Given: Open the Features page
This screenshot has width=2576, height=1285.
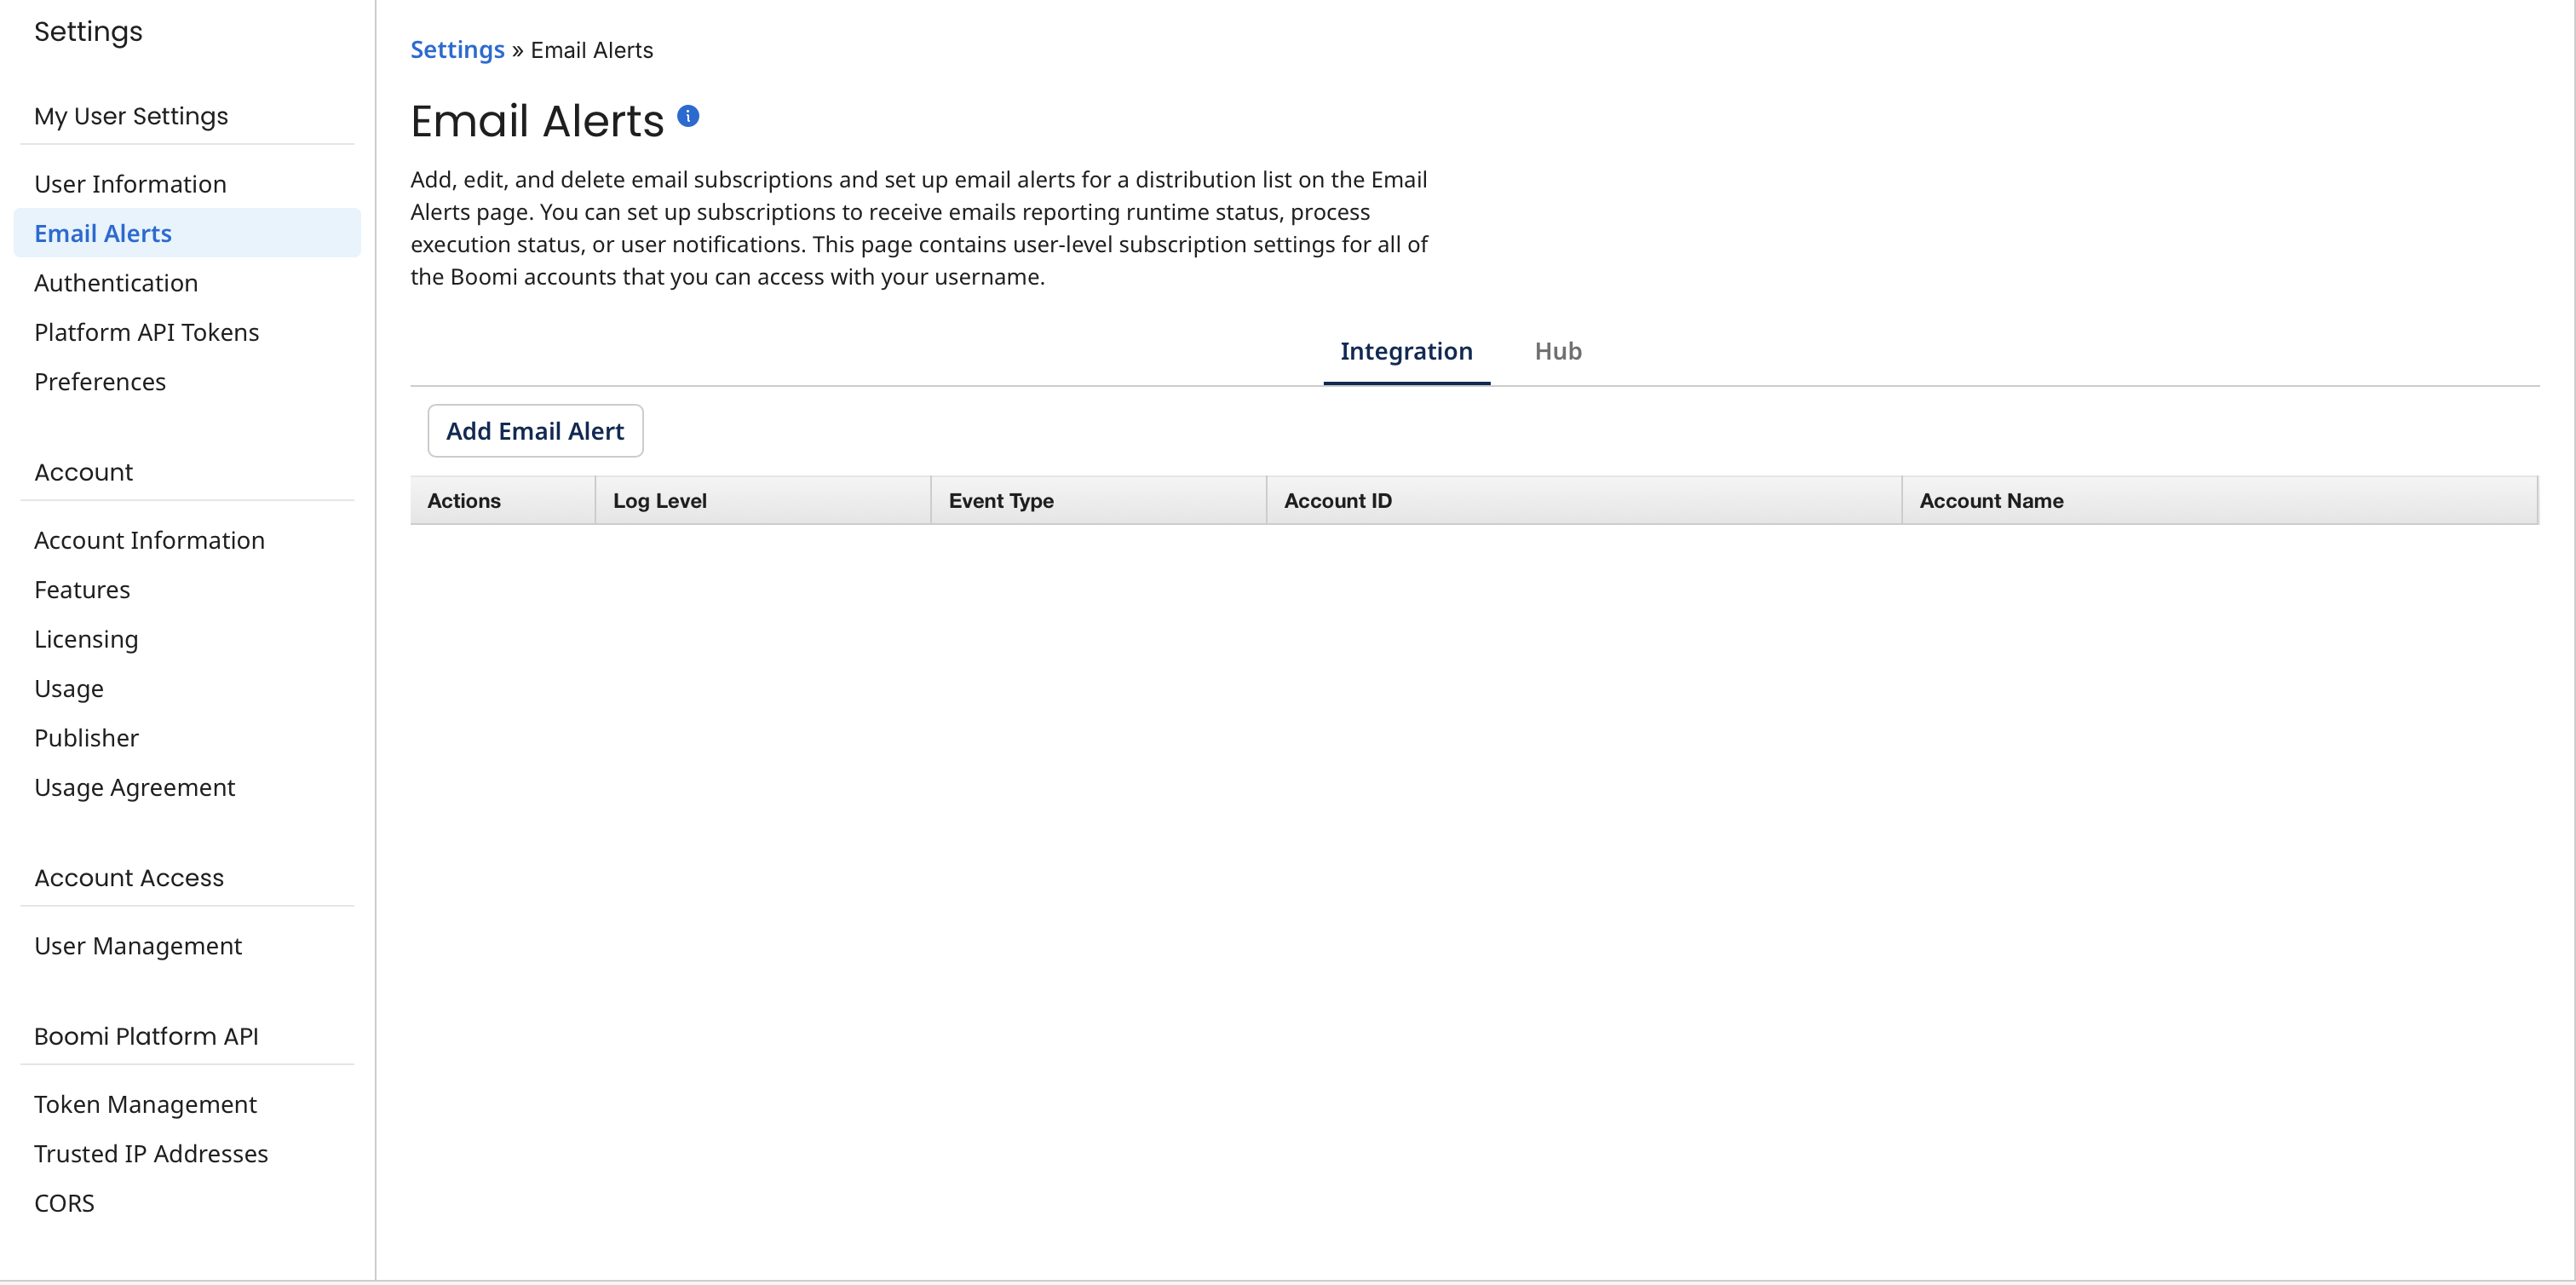Looking at the screenshot, I should (x=82, y=589).
